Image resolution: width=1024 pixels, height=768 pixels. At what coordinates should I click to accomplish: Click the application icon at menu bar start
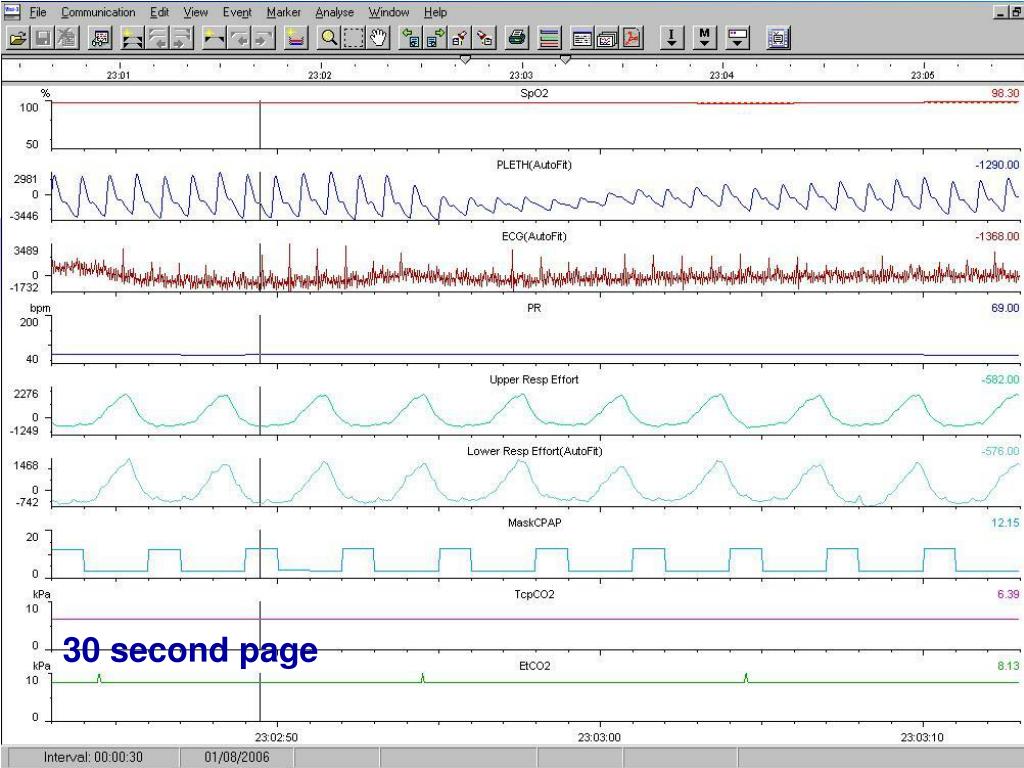[x=12, y=12]
